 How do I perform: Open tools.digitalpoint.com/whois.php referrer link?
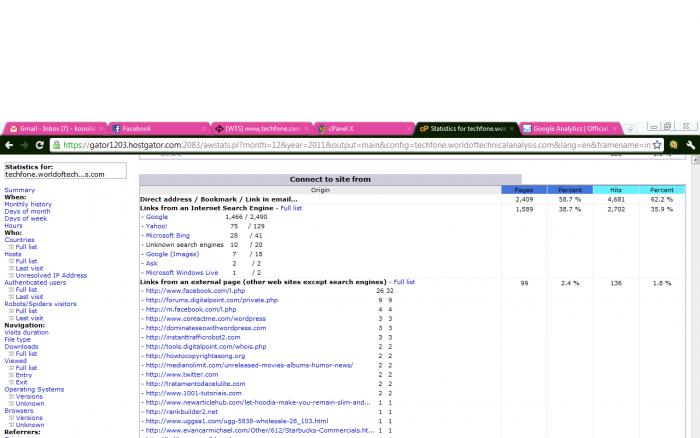pyautogui.click(x=206, y=346)
